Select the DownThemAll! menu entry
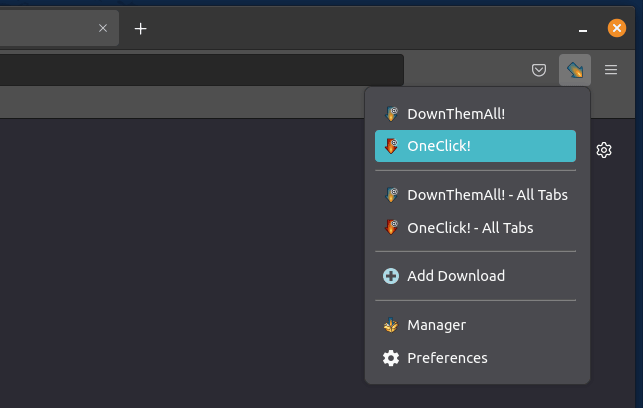The image size is (643, 408). (x=456, y=114)
